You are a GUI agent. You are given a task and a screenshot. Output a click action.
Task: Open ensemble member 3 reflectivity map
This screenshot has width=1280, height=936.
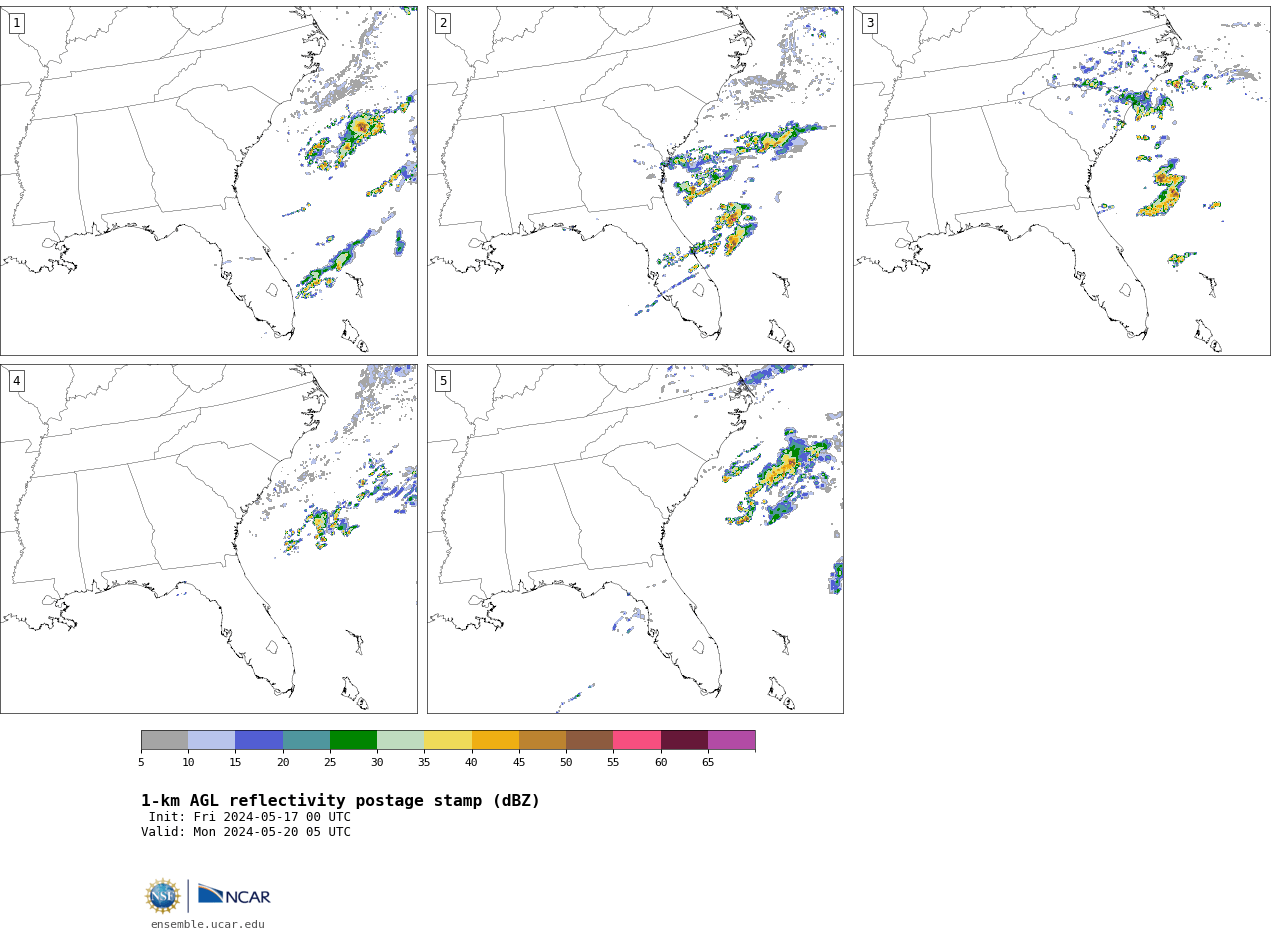(x=1061, y=181)
